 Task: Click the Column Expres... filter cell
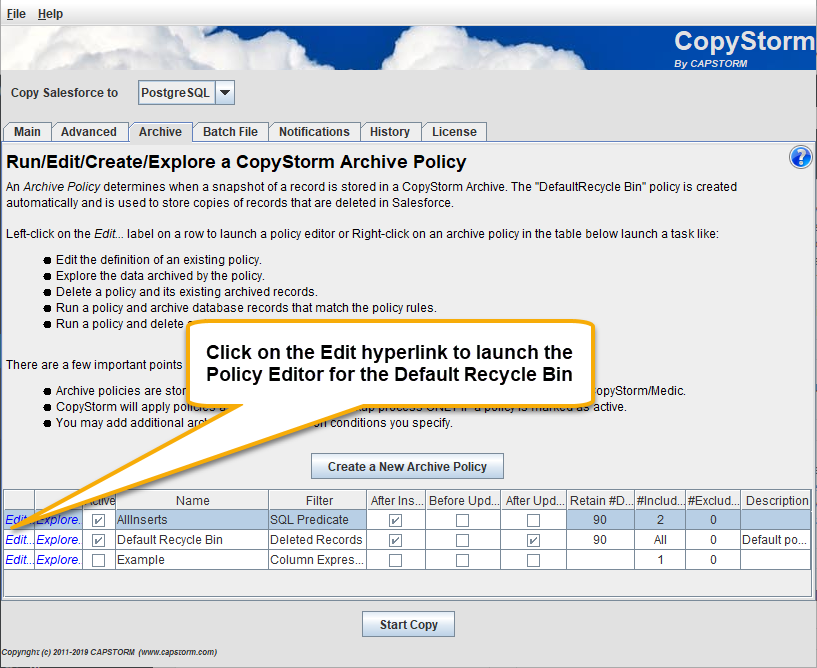click(317, 560)
